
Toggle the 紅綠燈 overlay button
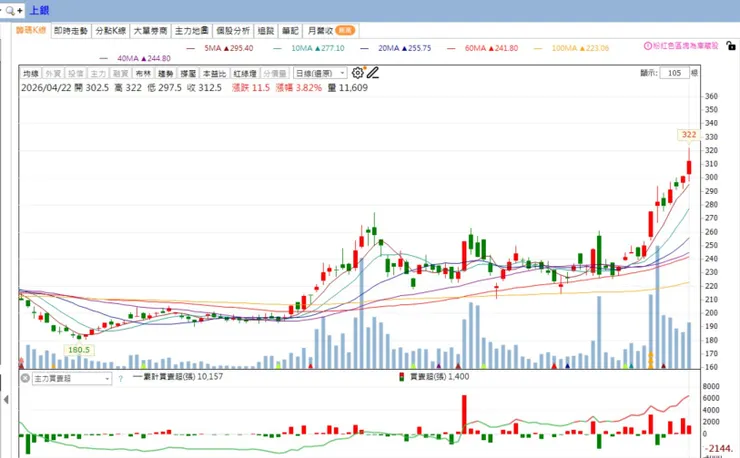(245, 73)
